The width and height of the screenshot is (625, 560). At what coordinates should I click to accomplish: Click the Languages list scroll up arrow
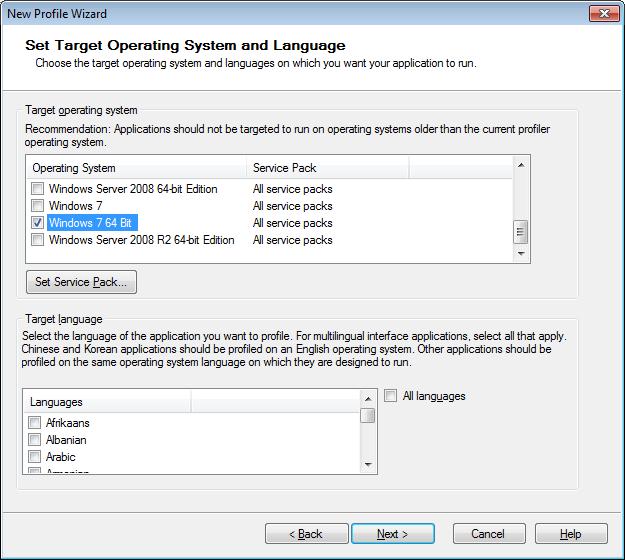click(368, 399)
